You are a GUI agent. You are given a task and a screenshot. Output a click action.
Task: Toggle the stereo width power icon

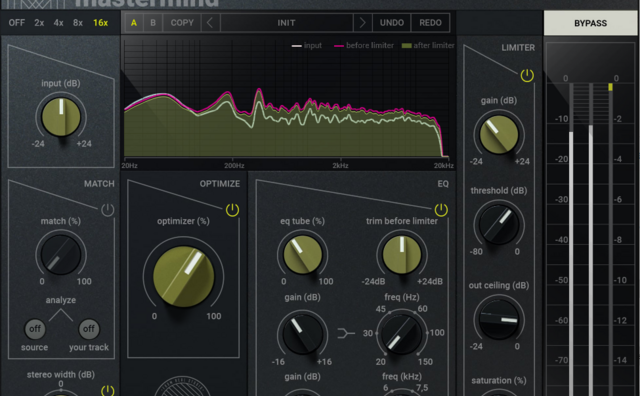click(x=107, y=390)
